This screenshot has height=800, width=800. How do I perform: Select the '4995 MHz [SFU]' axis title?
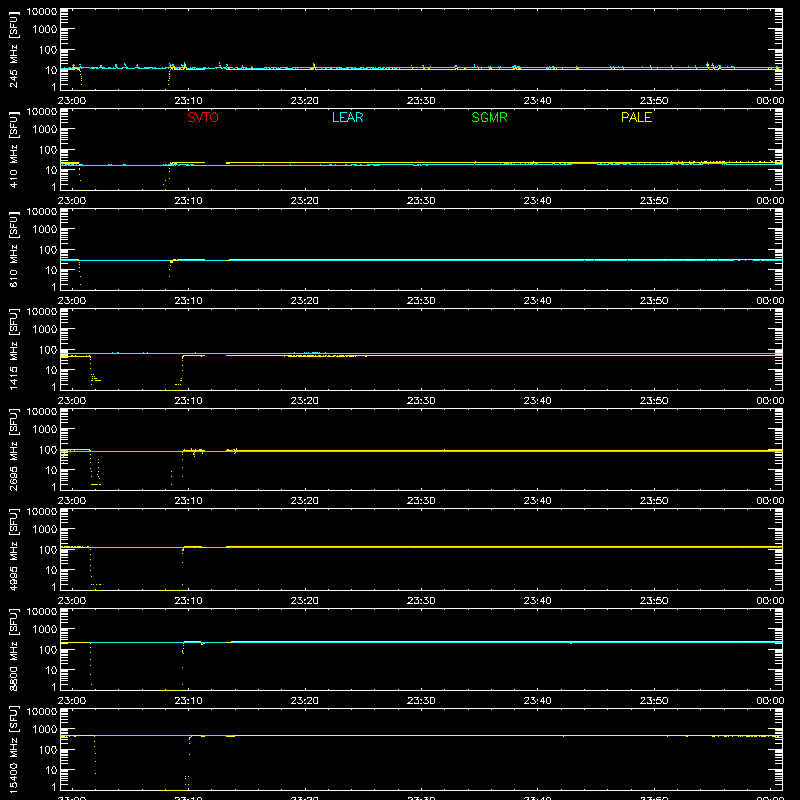pos(13,549)
